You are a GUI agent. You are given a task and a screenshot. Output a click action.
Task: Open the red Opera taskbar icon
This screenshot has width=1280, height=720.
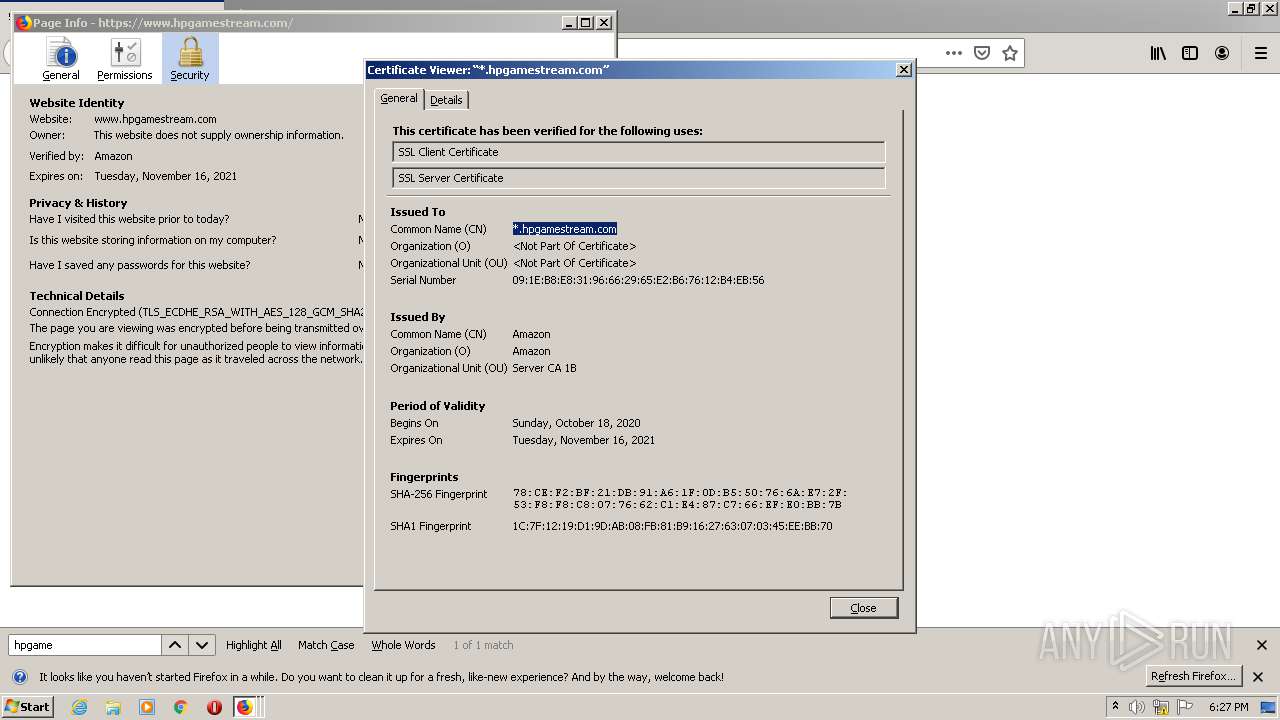[214, 707]
